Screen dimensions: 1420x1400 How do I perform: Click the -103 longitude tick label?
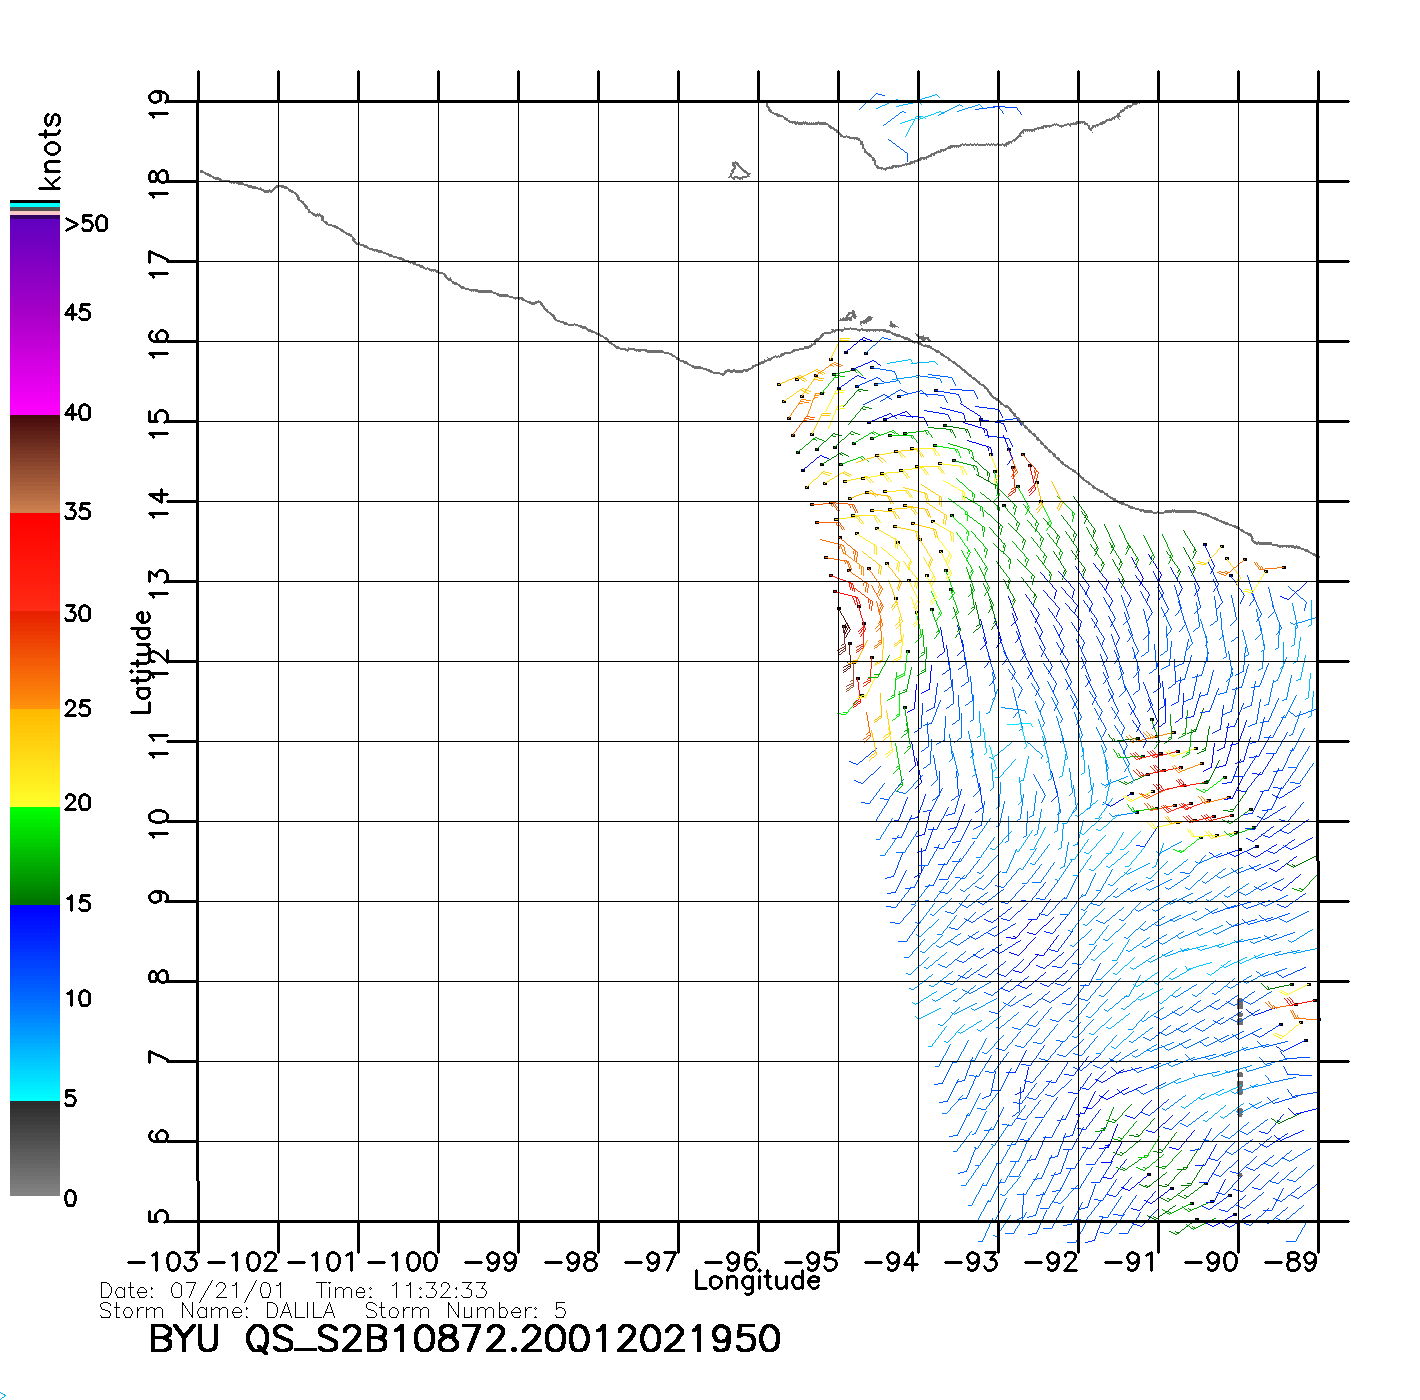pyautogui.click(x=163, y=1262)
